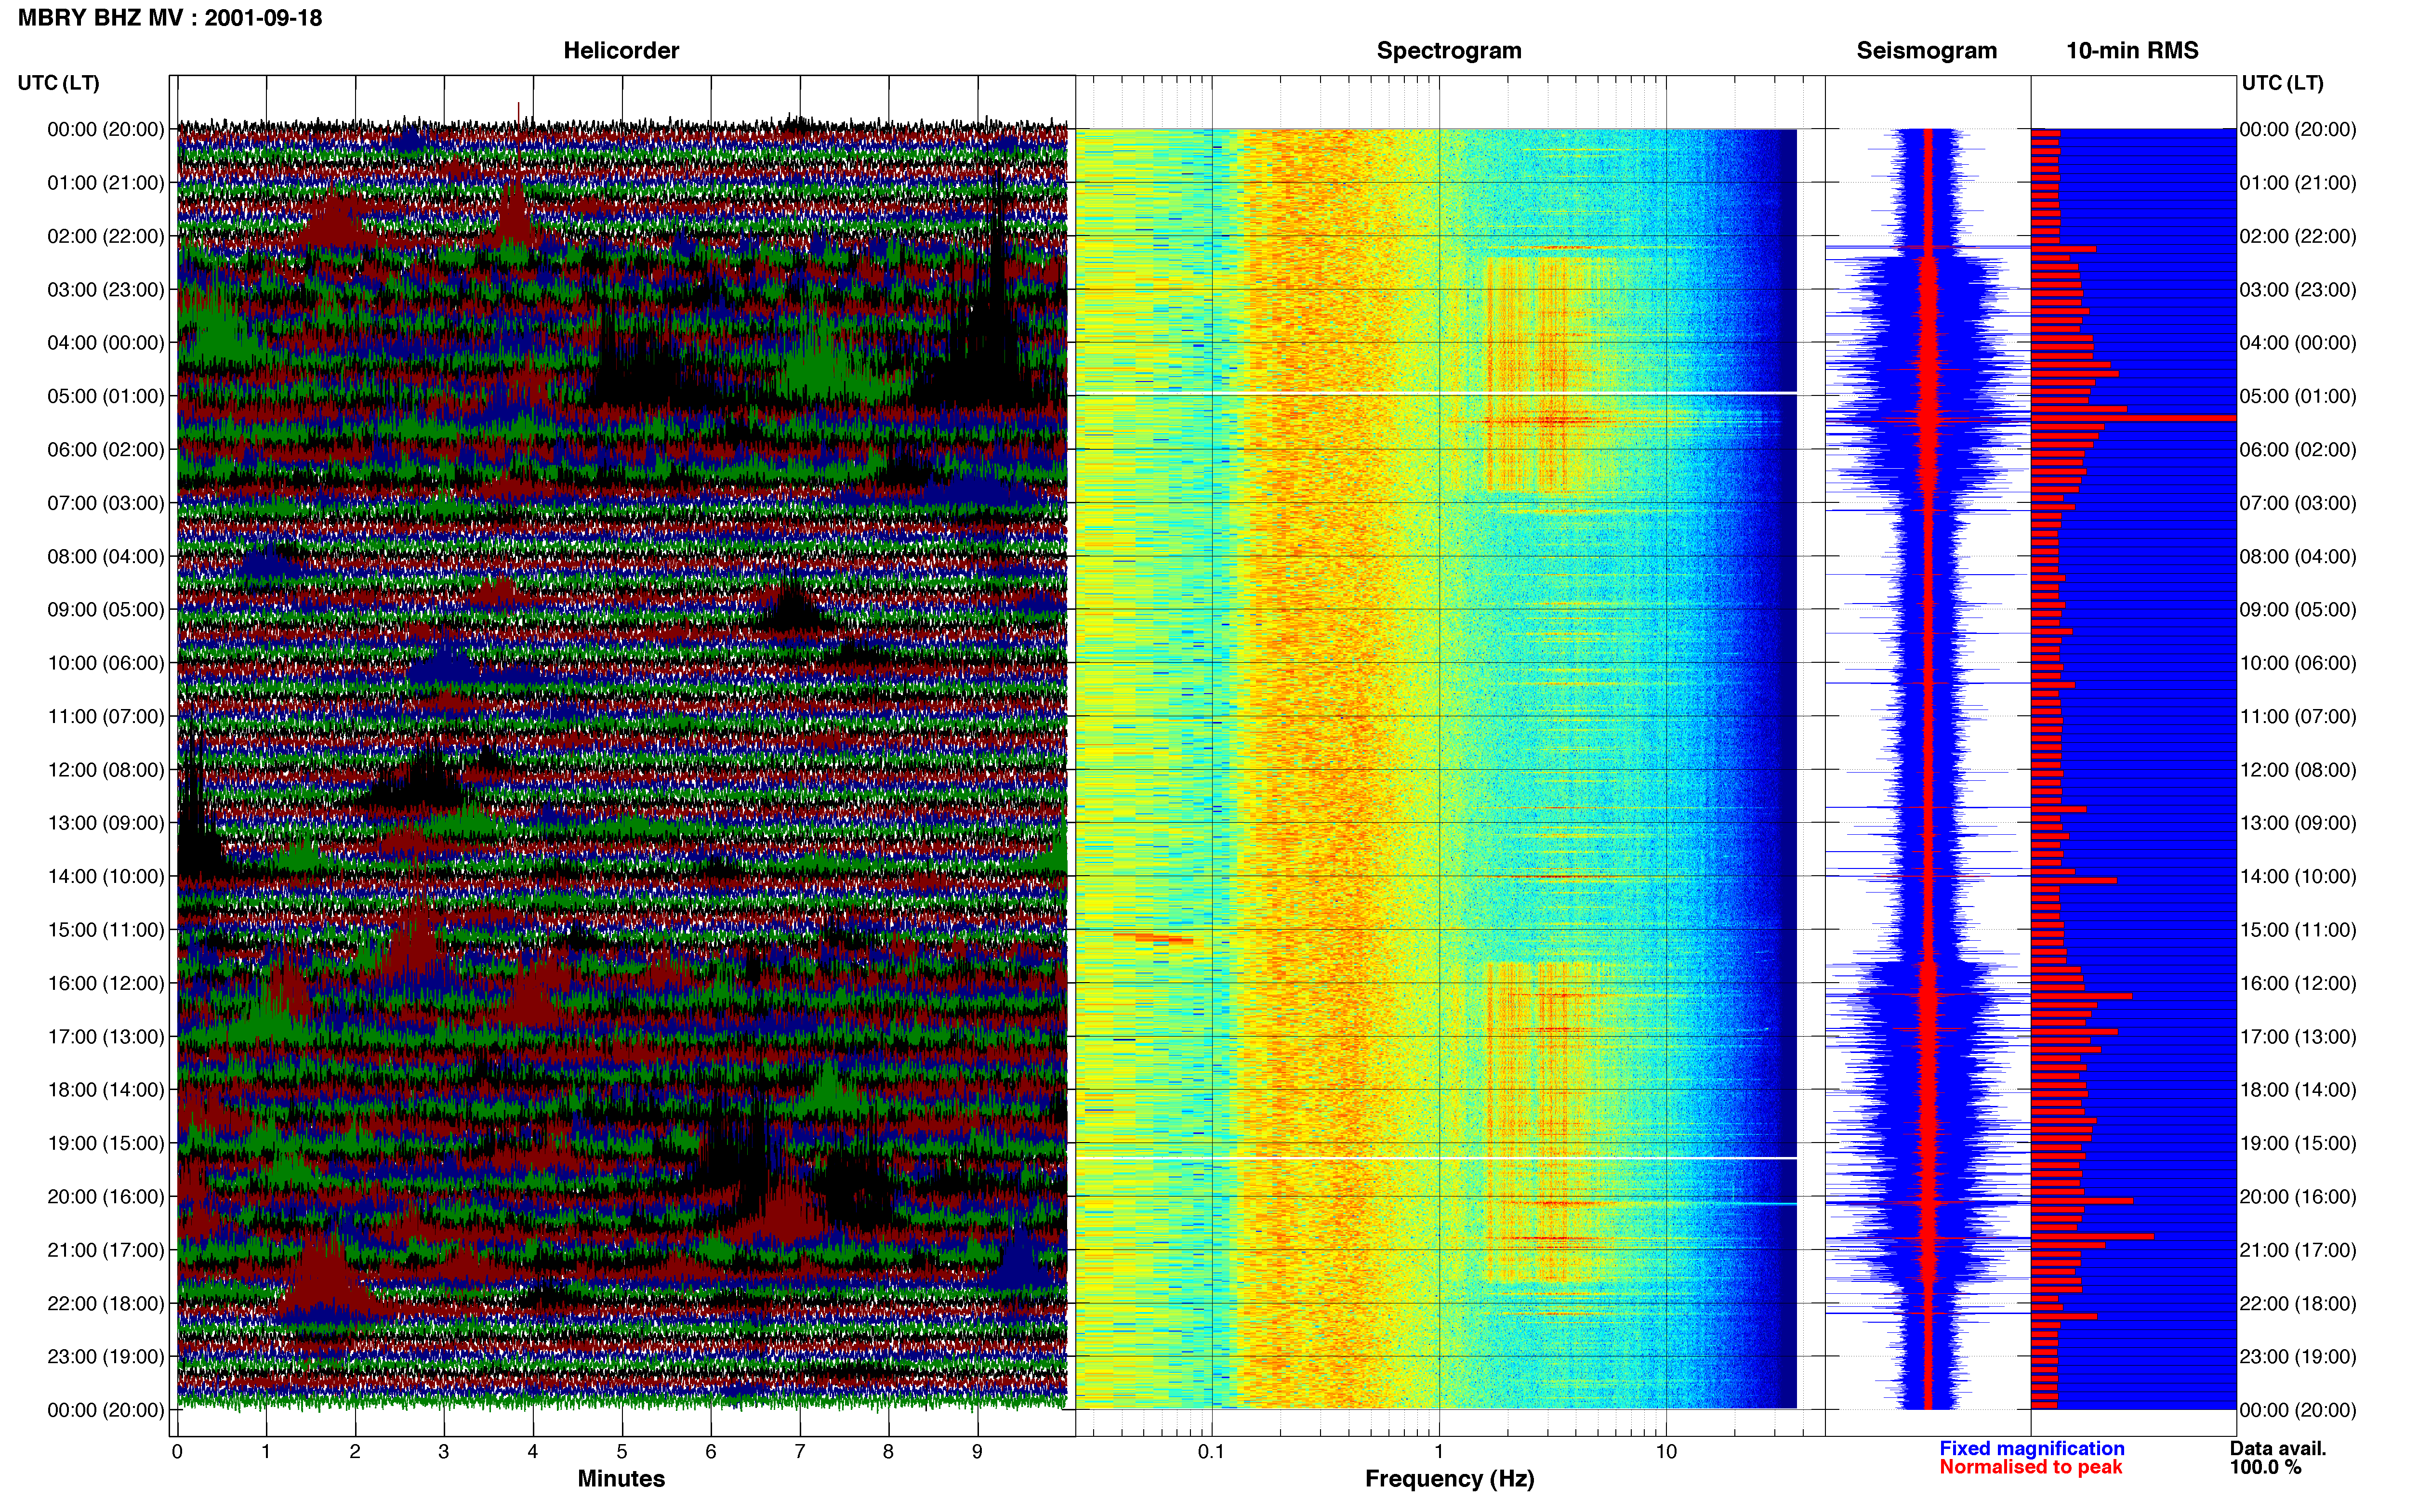Screen dimensions: 2418x1512
Task: Select the Spectrogram panel heading
Action: click(1449, 50)
